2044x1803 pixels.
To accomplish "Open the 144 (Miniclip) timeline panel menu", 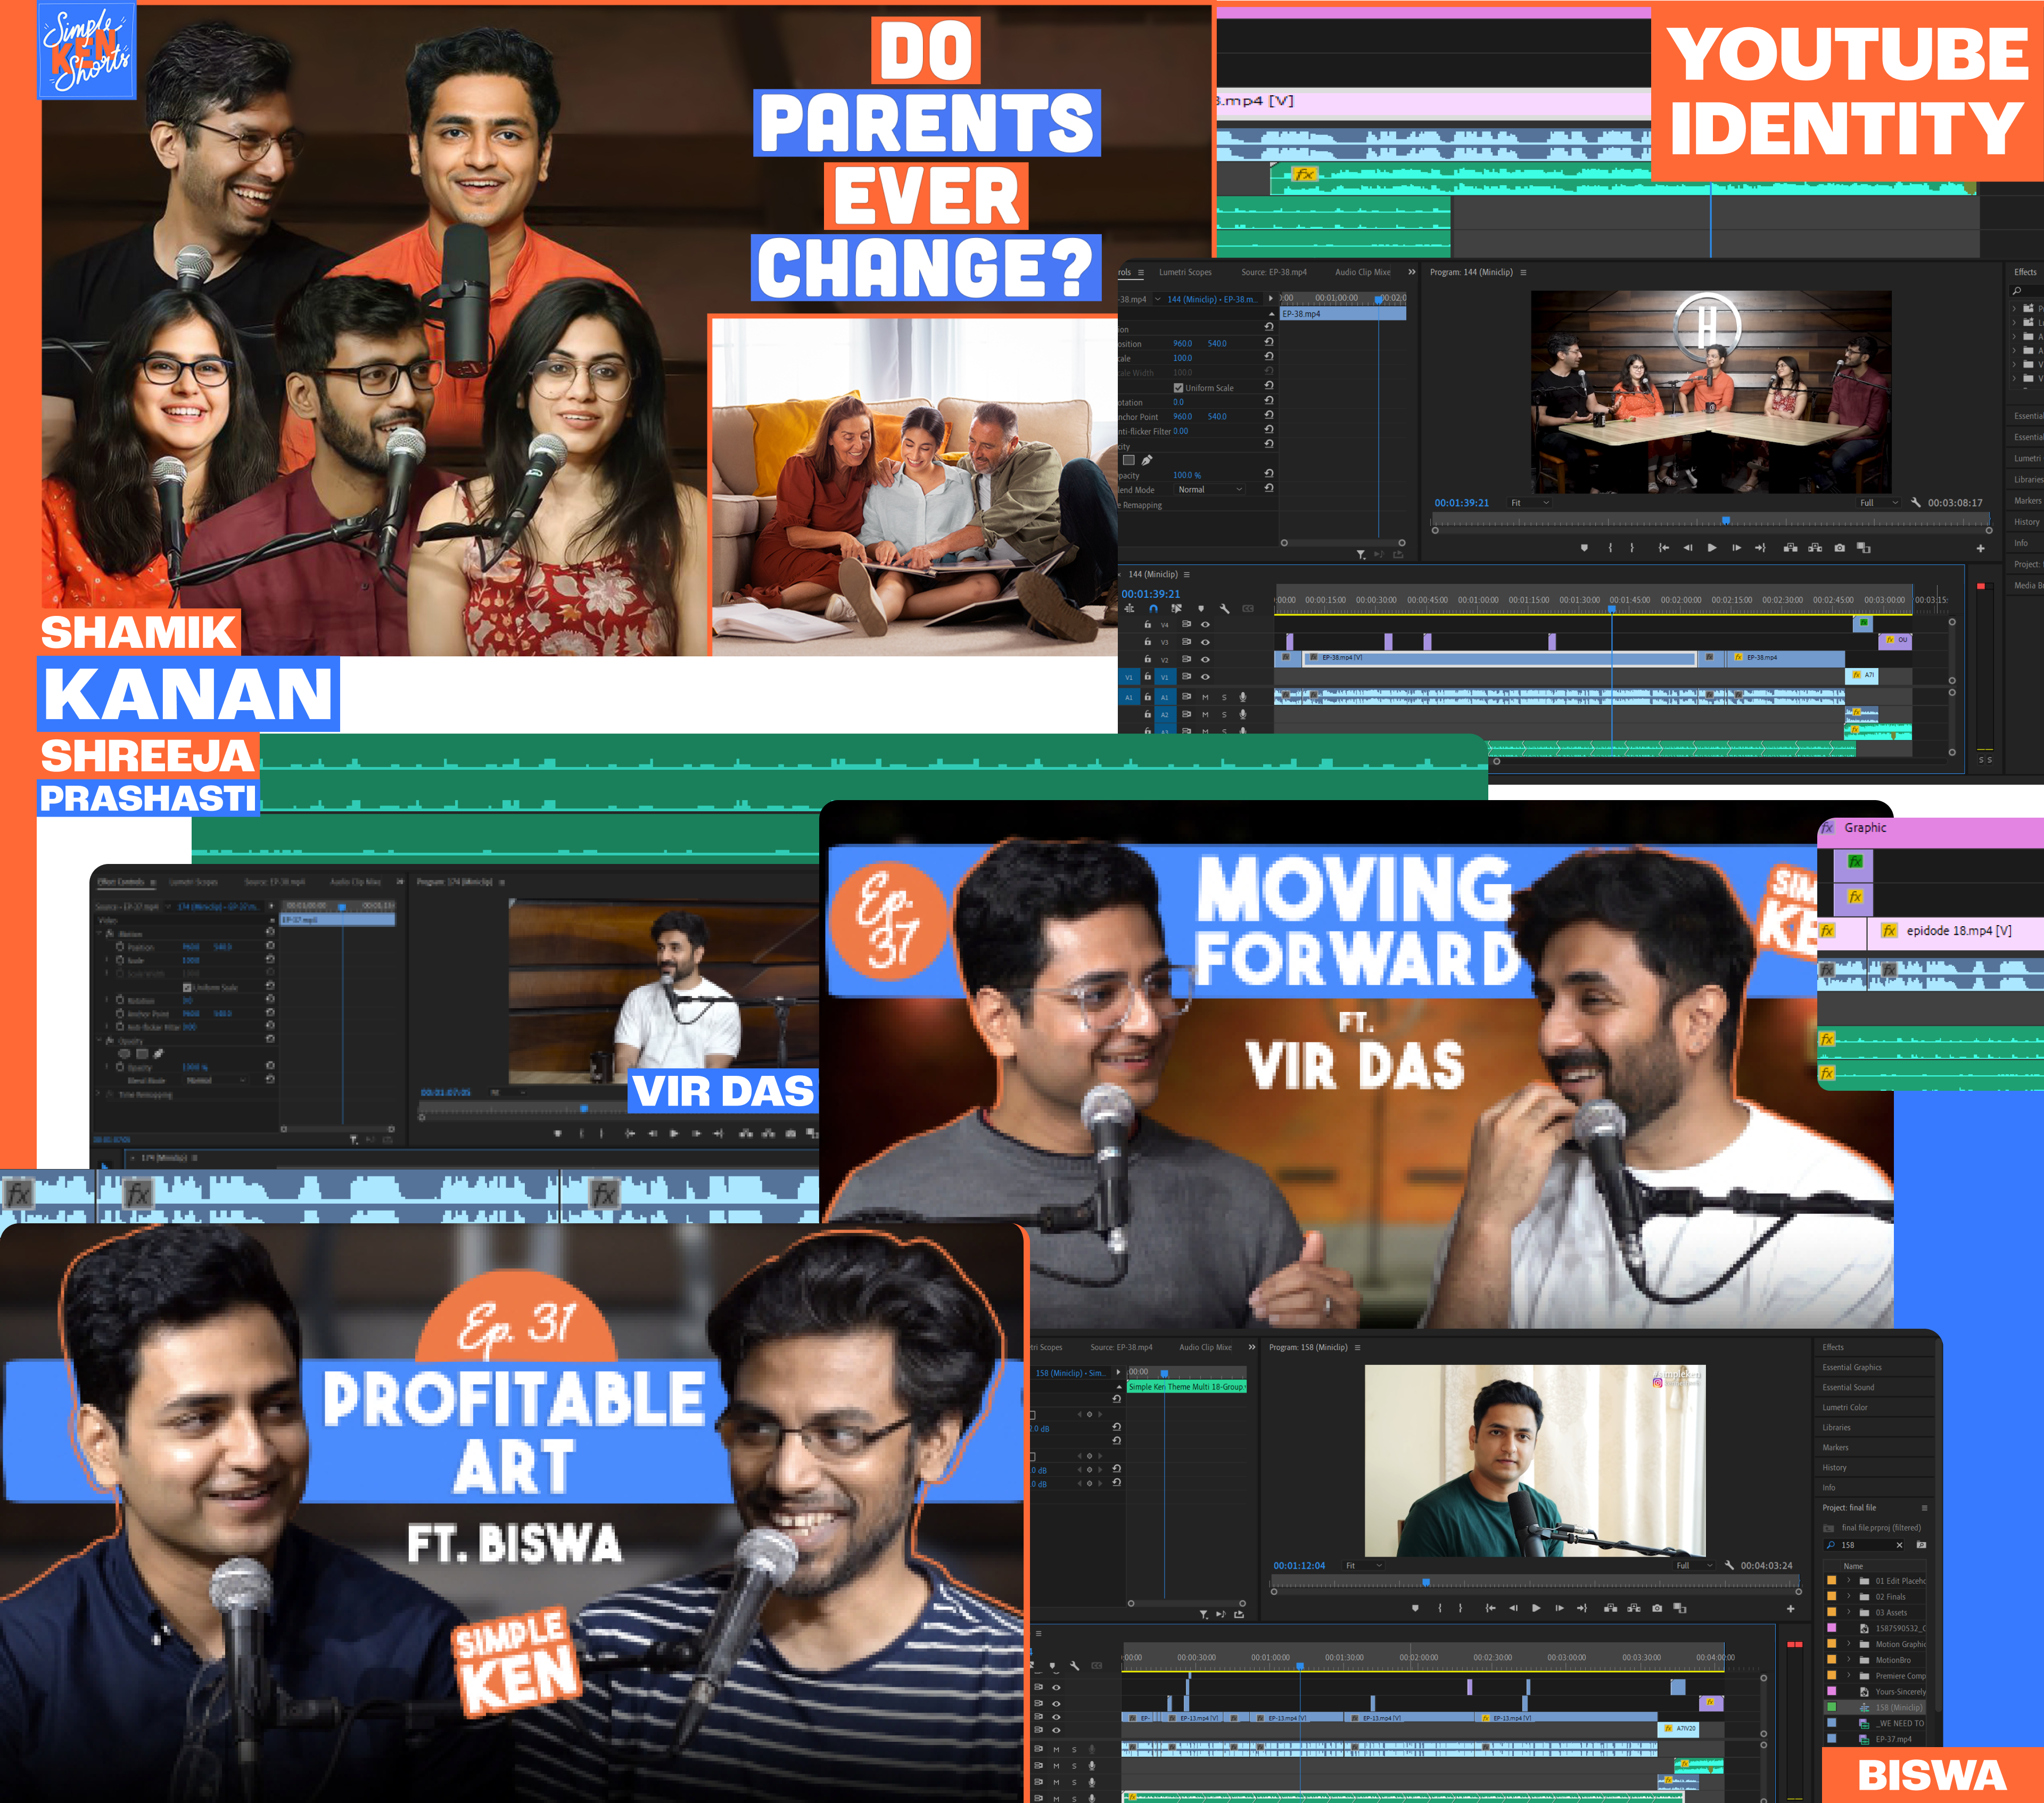I will 1187,575.
